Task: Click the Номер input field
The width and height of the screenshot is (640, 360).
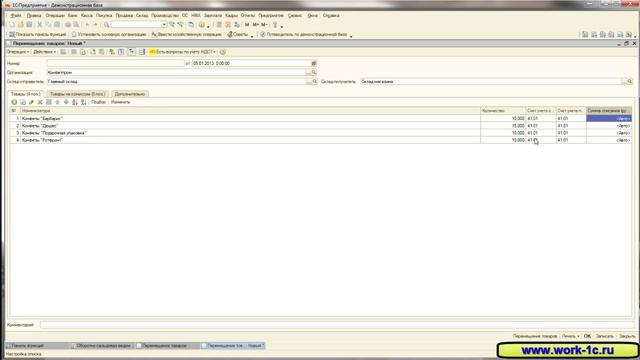Action: 116,63
